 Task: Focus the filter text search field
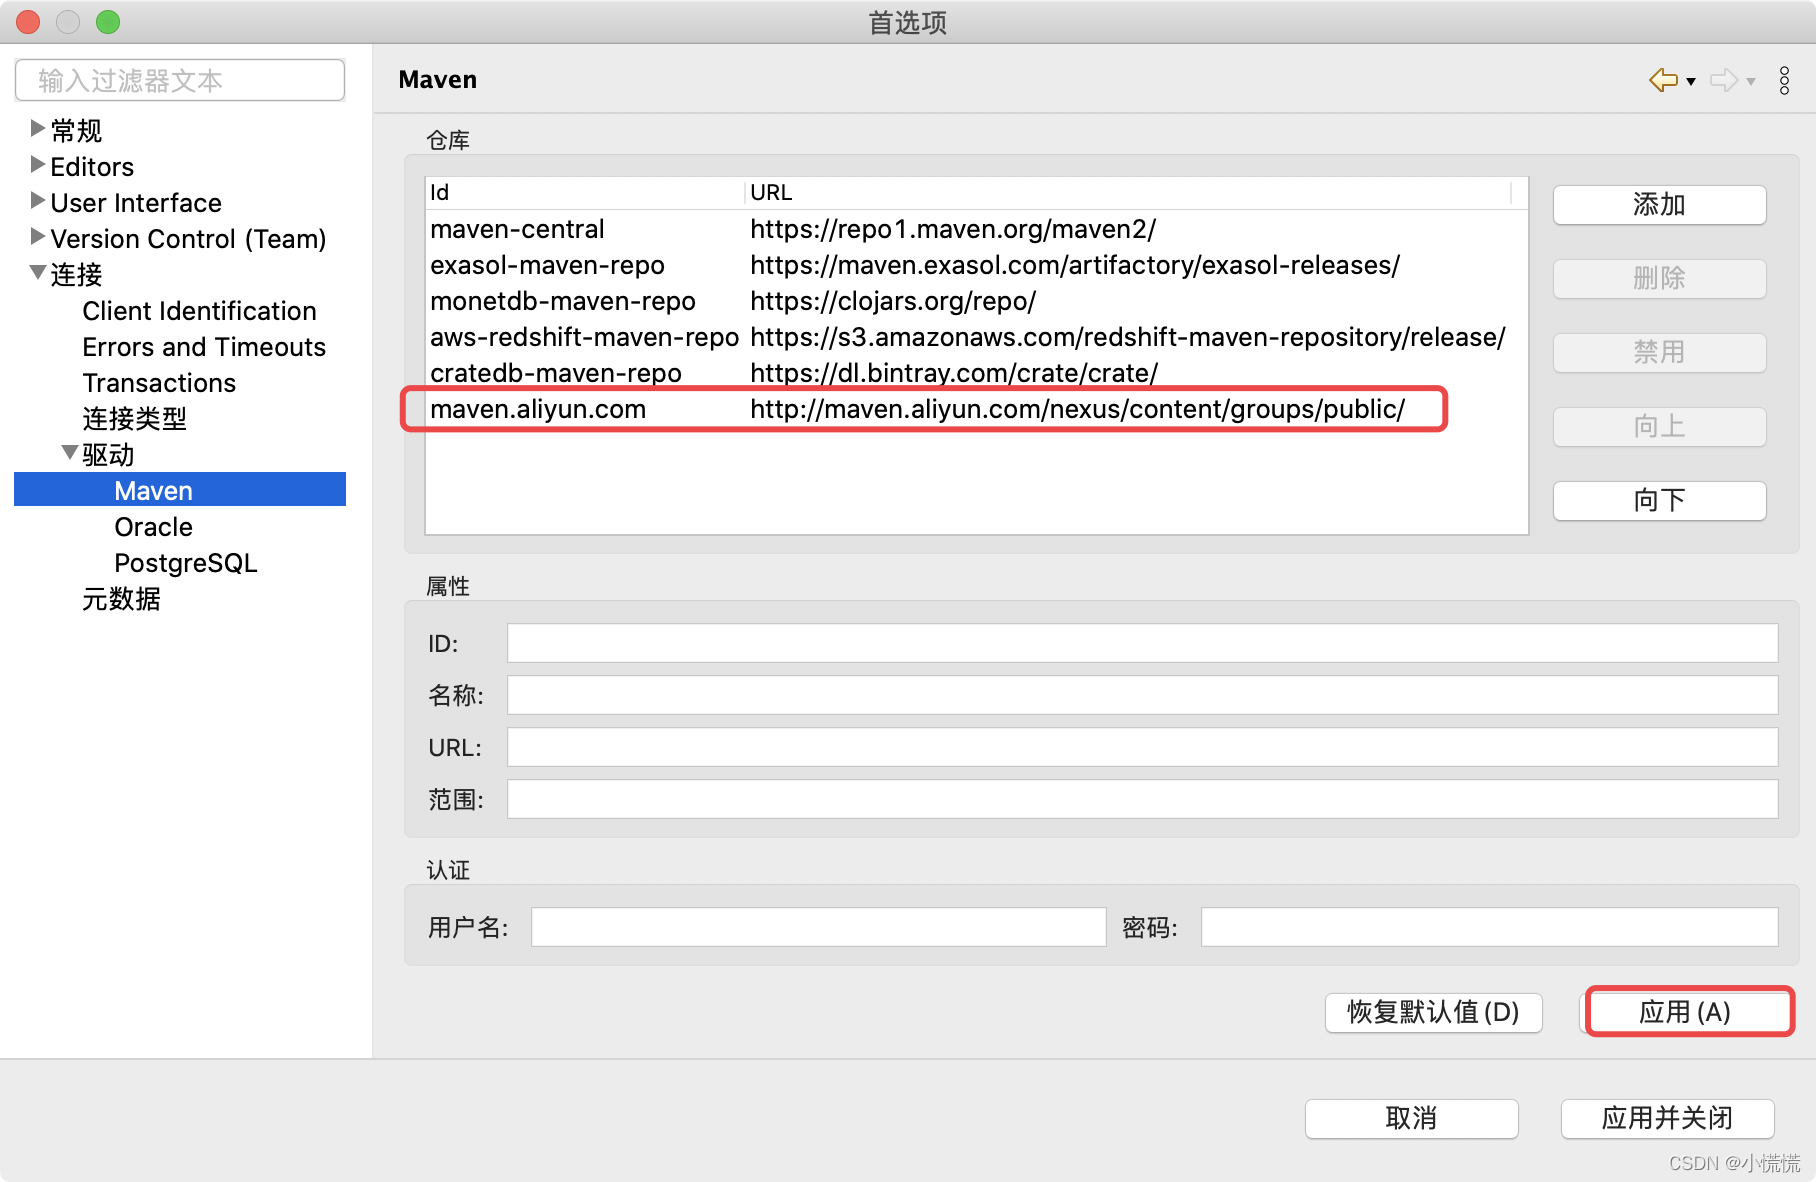180,80
